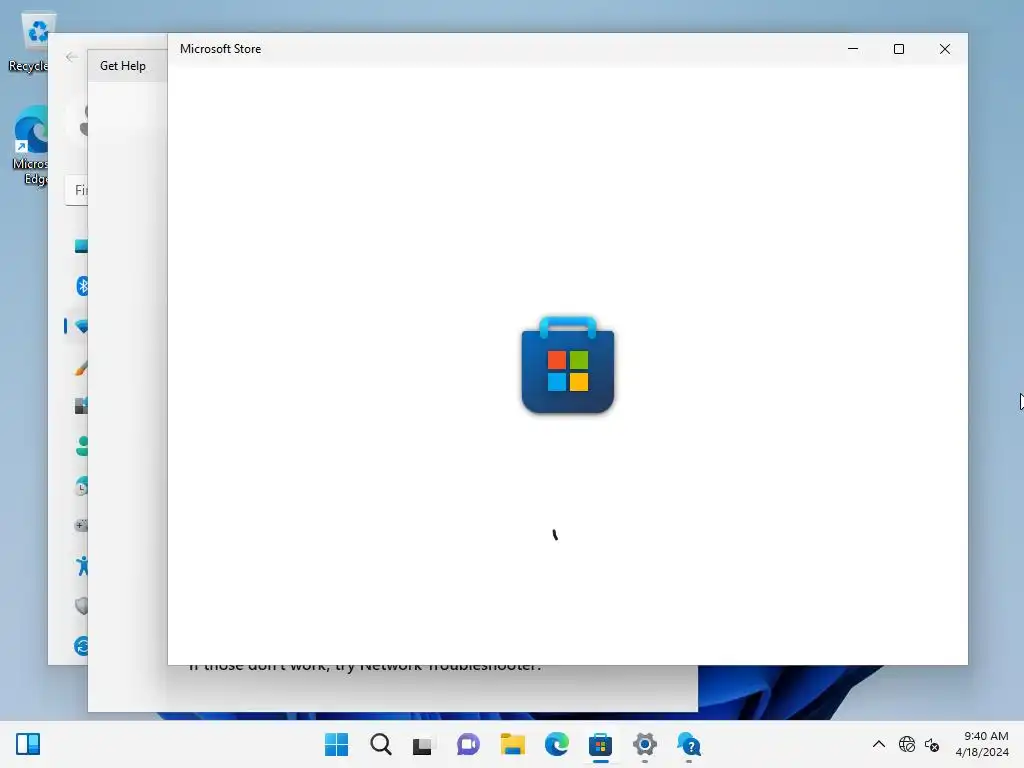Open the Windows Start menu
Image resolution: width=1024 pixels, height=768 pixels.
click(x=336, y=744)
